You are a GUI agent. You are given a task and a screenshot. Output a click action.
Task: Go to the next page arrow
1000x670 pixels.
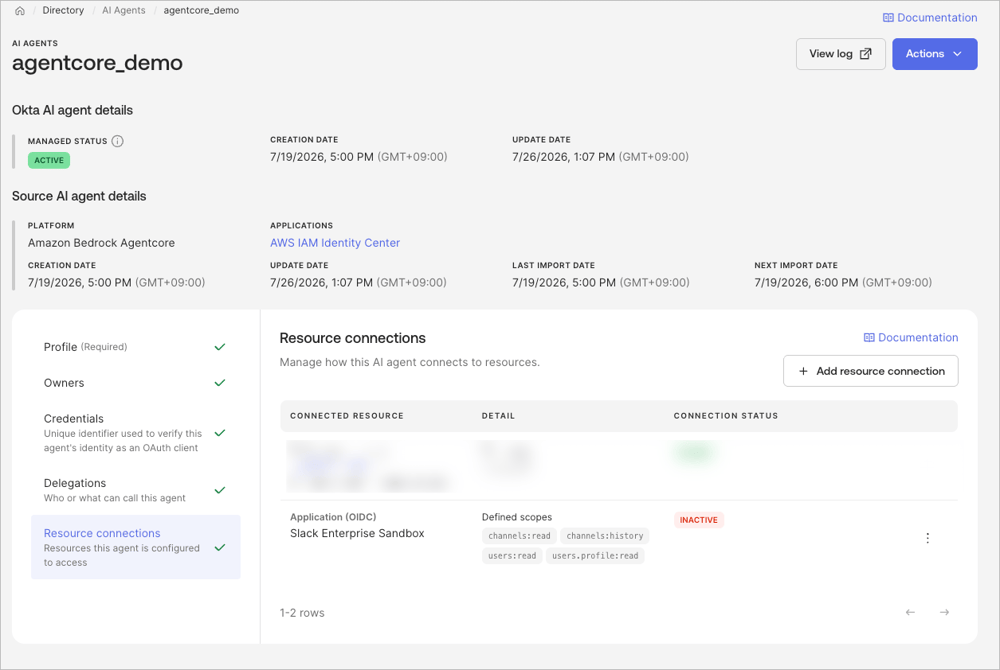pos(945,612)
